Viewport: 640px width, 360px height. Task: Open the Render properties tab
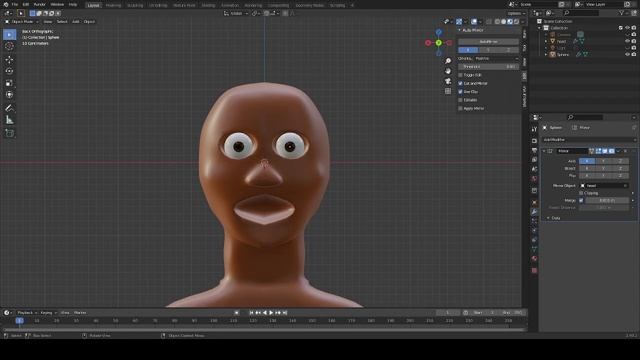pos(534,141)
